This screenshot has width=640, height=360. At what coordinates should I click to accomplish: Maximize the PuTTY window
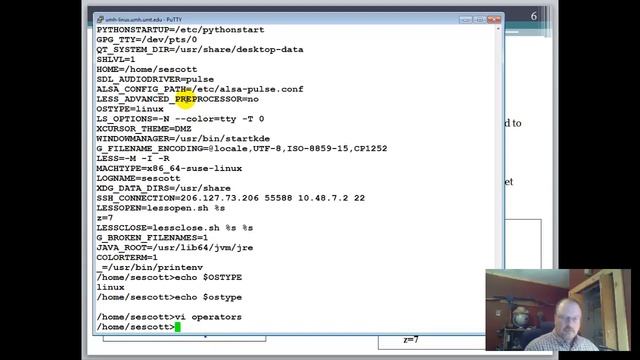pyautogui.click(x=479, y=20)
